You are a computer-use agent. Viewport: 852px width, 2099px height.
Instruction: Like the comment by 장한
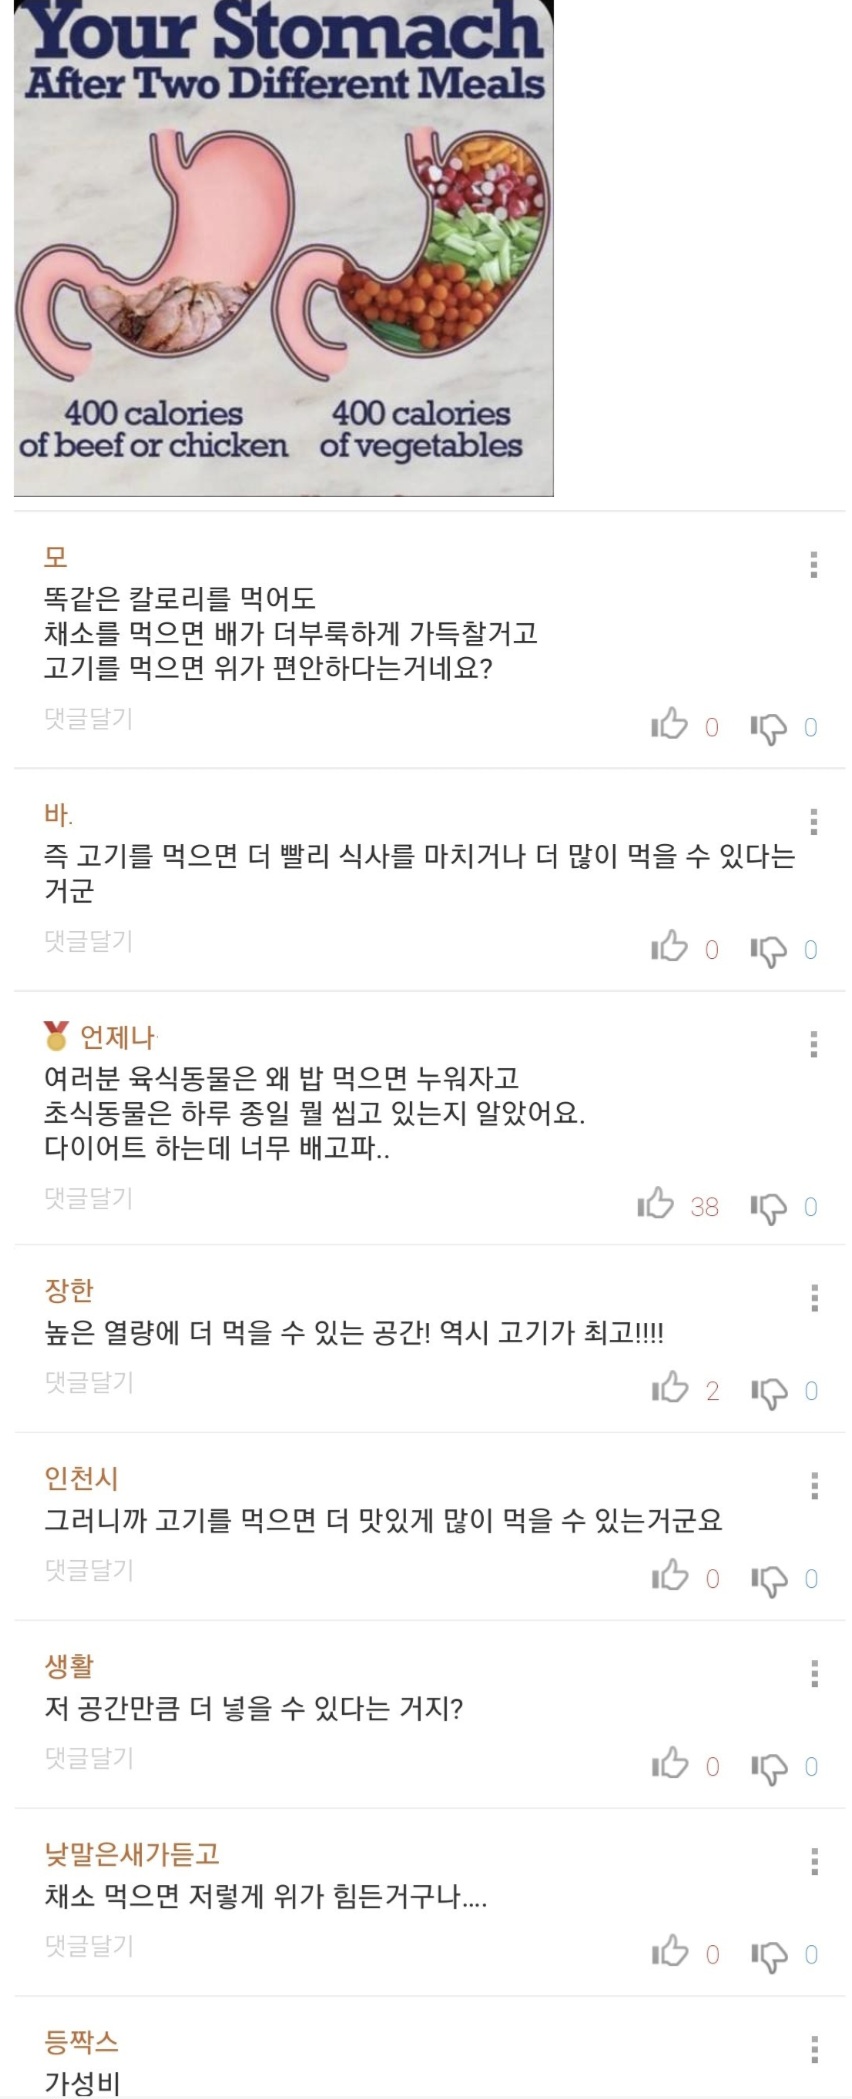point(670,1387)
